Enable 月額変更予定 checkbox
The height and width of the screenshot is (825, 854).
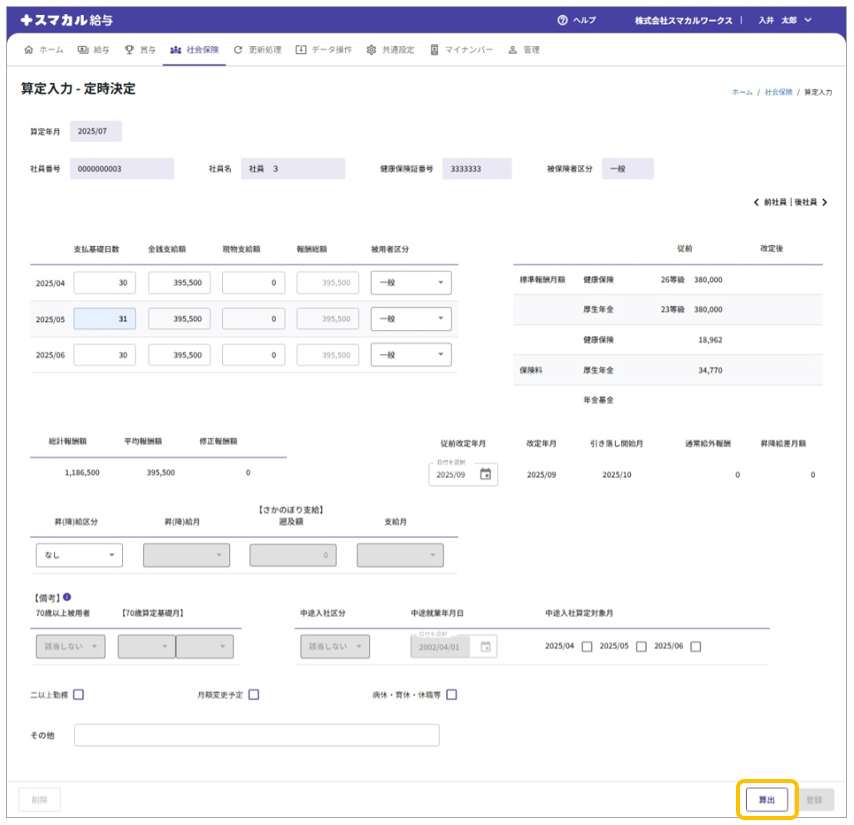(254, 695)
